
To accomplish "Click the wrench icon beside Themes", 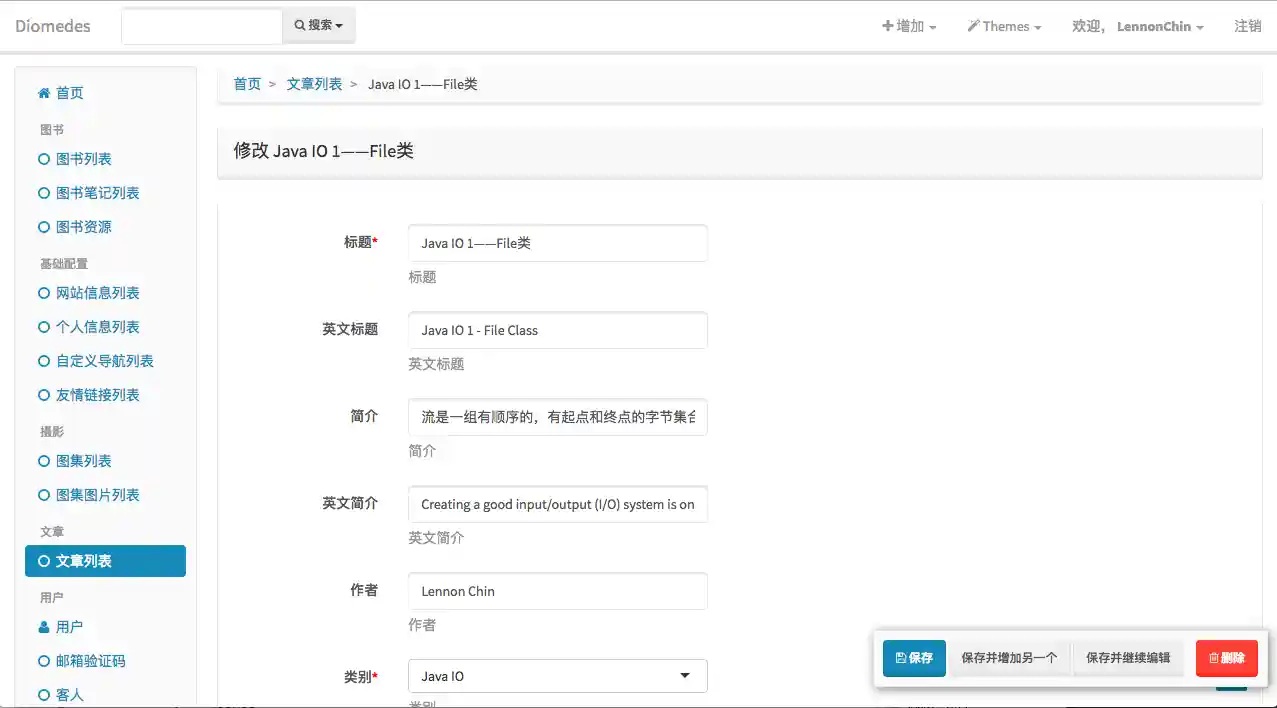I will click(x=972, y=25).
